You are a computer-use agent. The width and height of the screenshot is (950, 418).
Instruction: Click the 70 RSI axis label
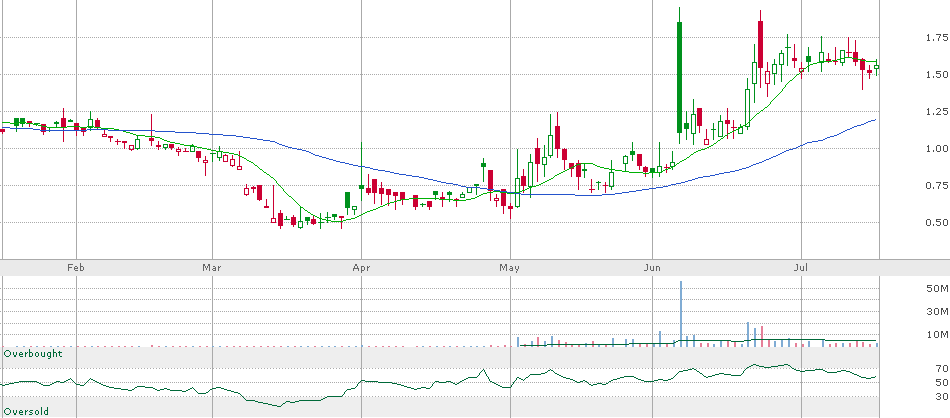pyautogui.click(x=941, y=368)
